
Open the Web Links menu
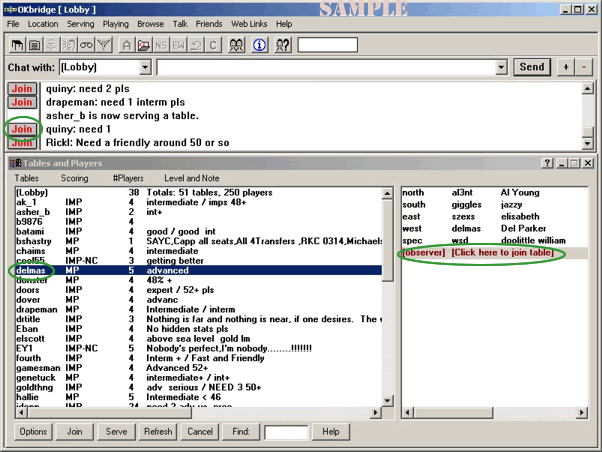tap(249, 24)
